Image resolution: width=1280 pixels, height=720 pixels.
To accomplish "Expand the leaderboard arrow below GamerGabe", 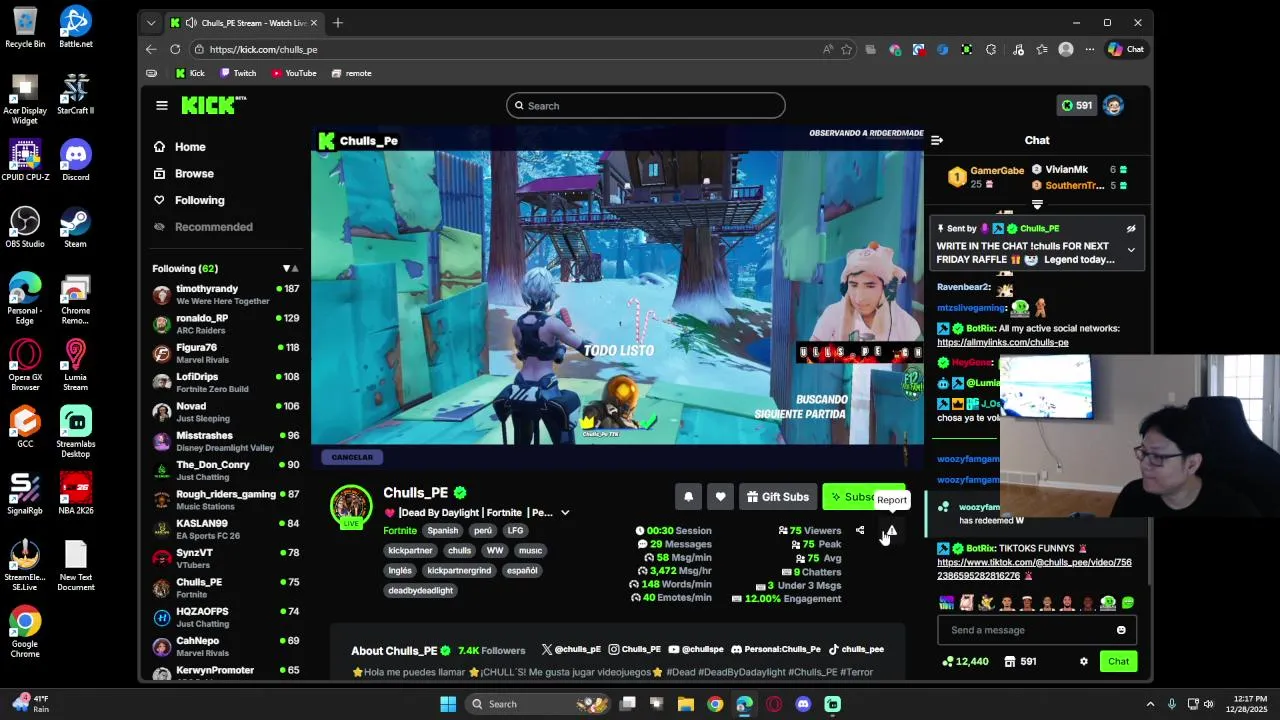I will 1037,204.
